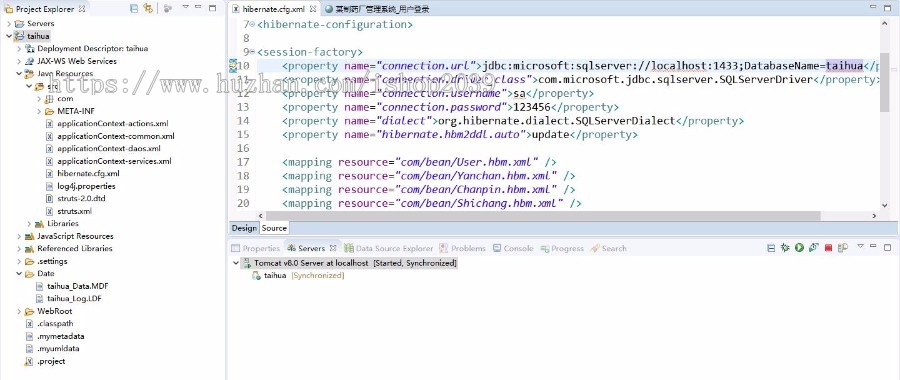Maximize the Project Explorer view

pyautogui.click(x=212, y=8)
